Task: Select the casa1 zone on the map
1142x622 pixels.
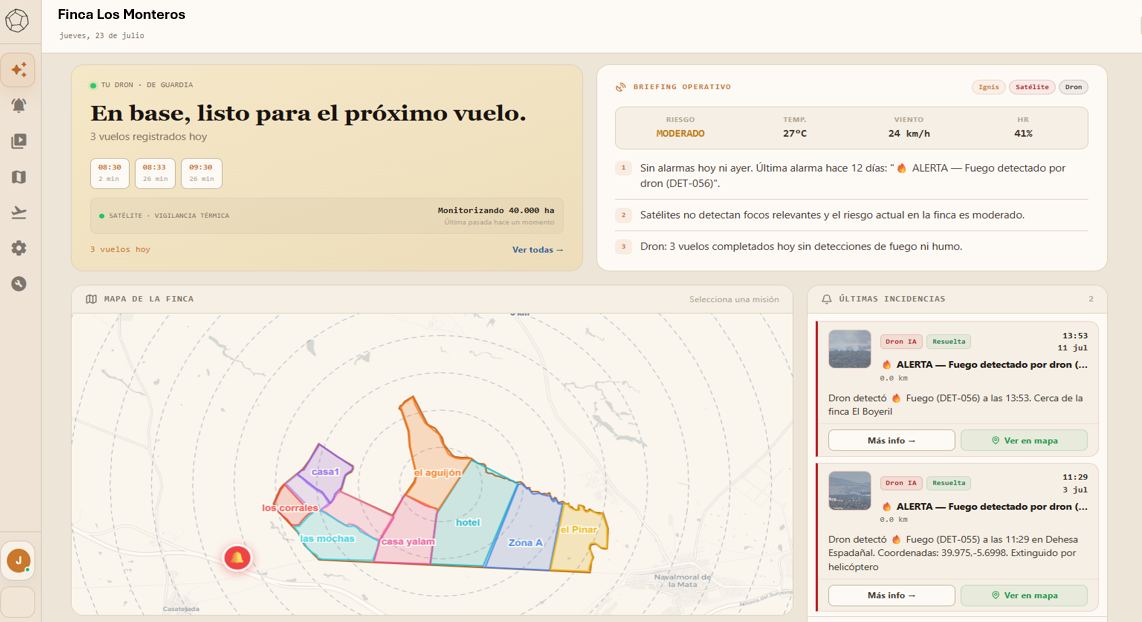Action: coord(325,471)
